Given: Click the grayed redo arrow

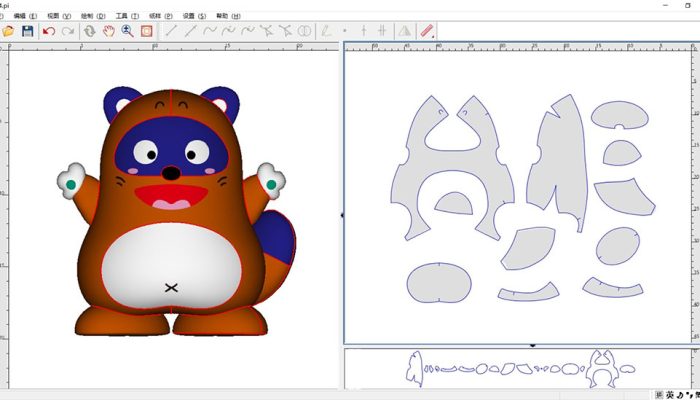Looking at the screenshot, I should tap(68, 31).
